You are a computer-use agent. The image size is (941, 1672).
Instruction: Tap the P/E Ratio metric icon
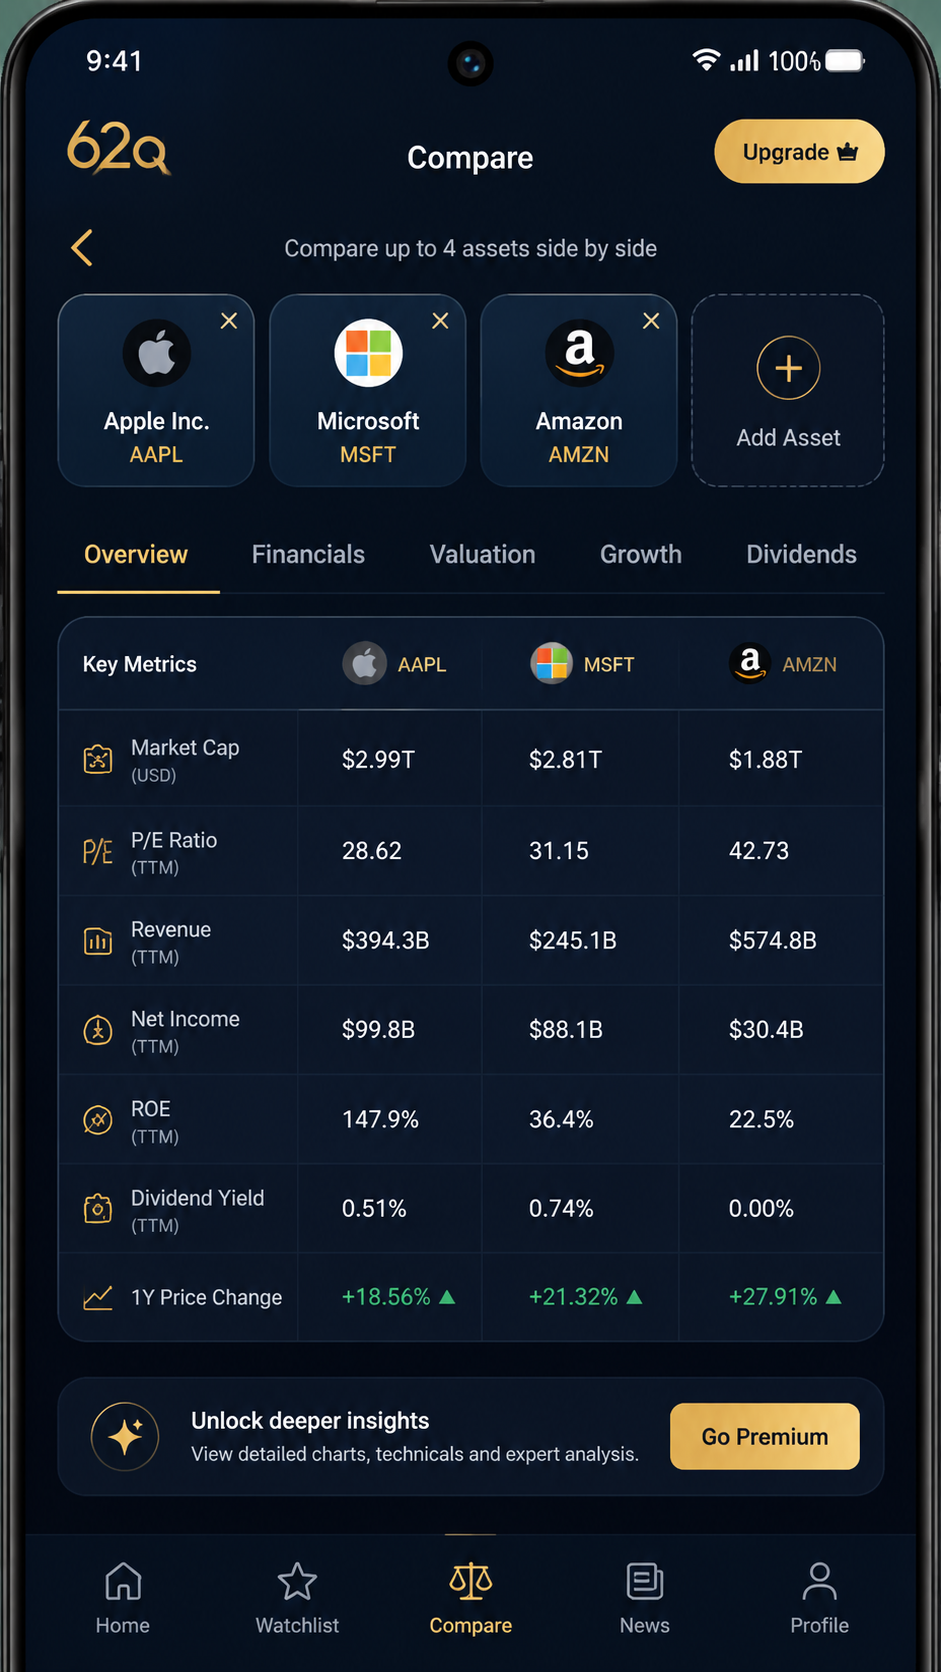(97, 852)
